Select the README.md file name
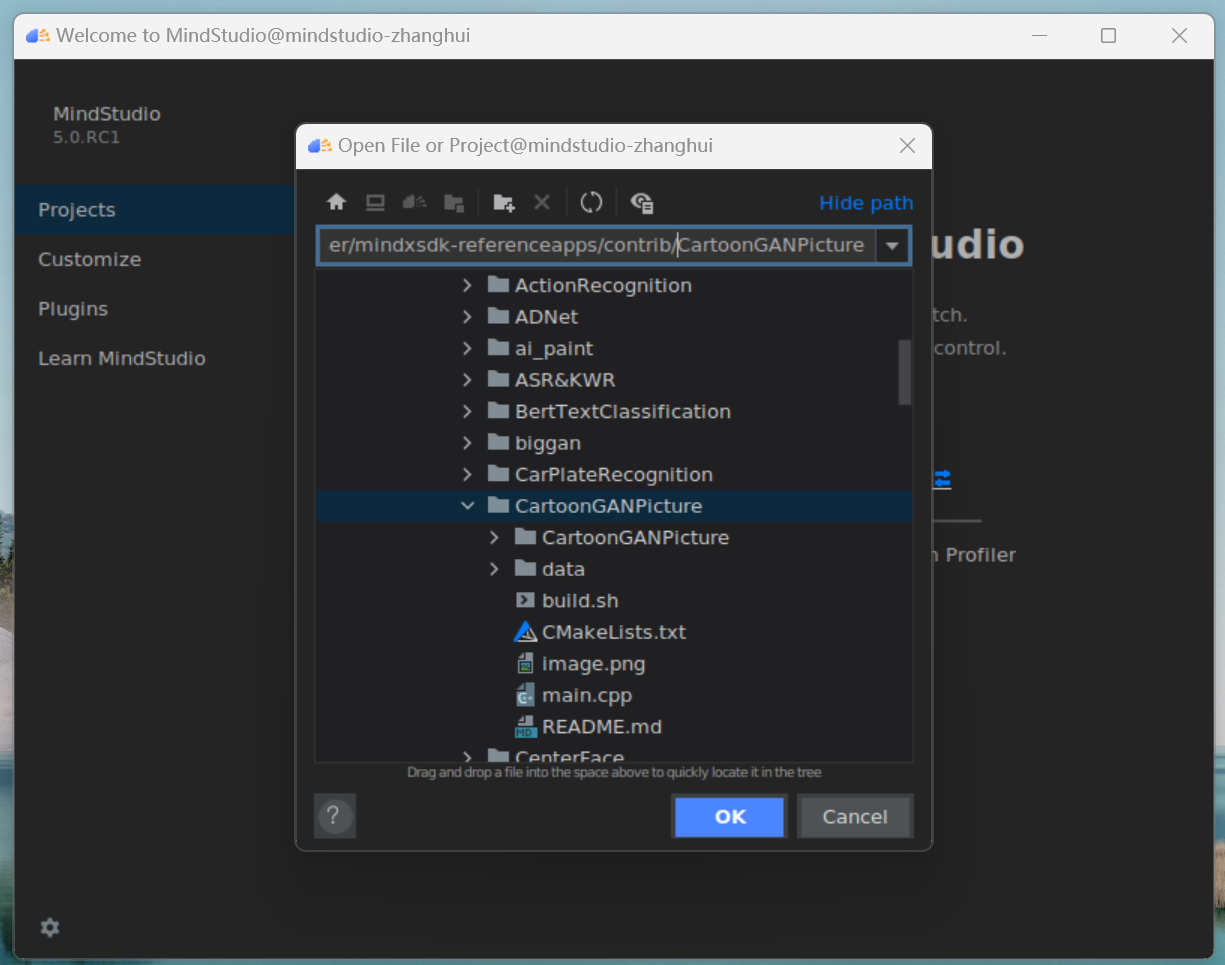1225x965 pixels. 602,727
